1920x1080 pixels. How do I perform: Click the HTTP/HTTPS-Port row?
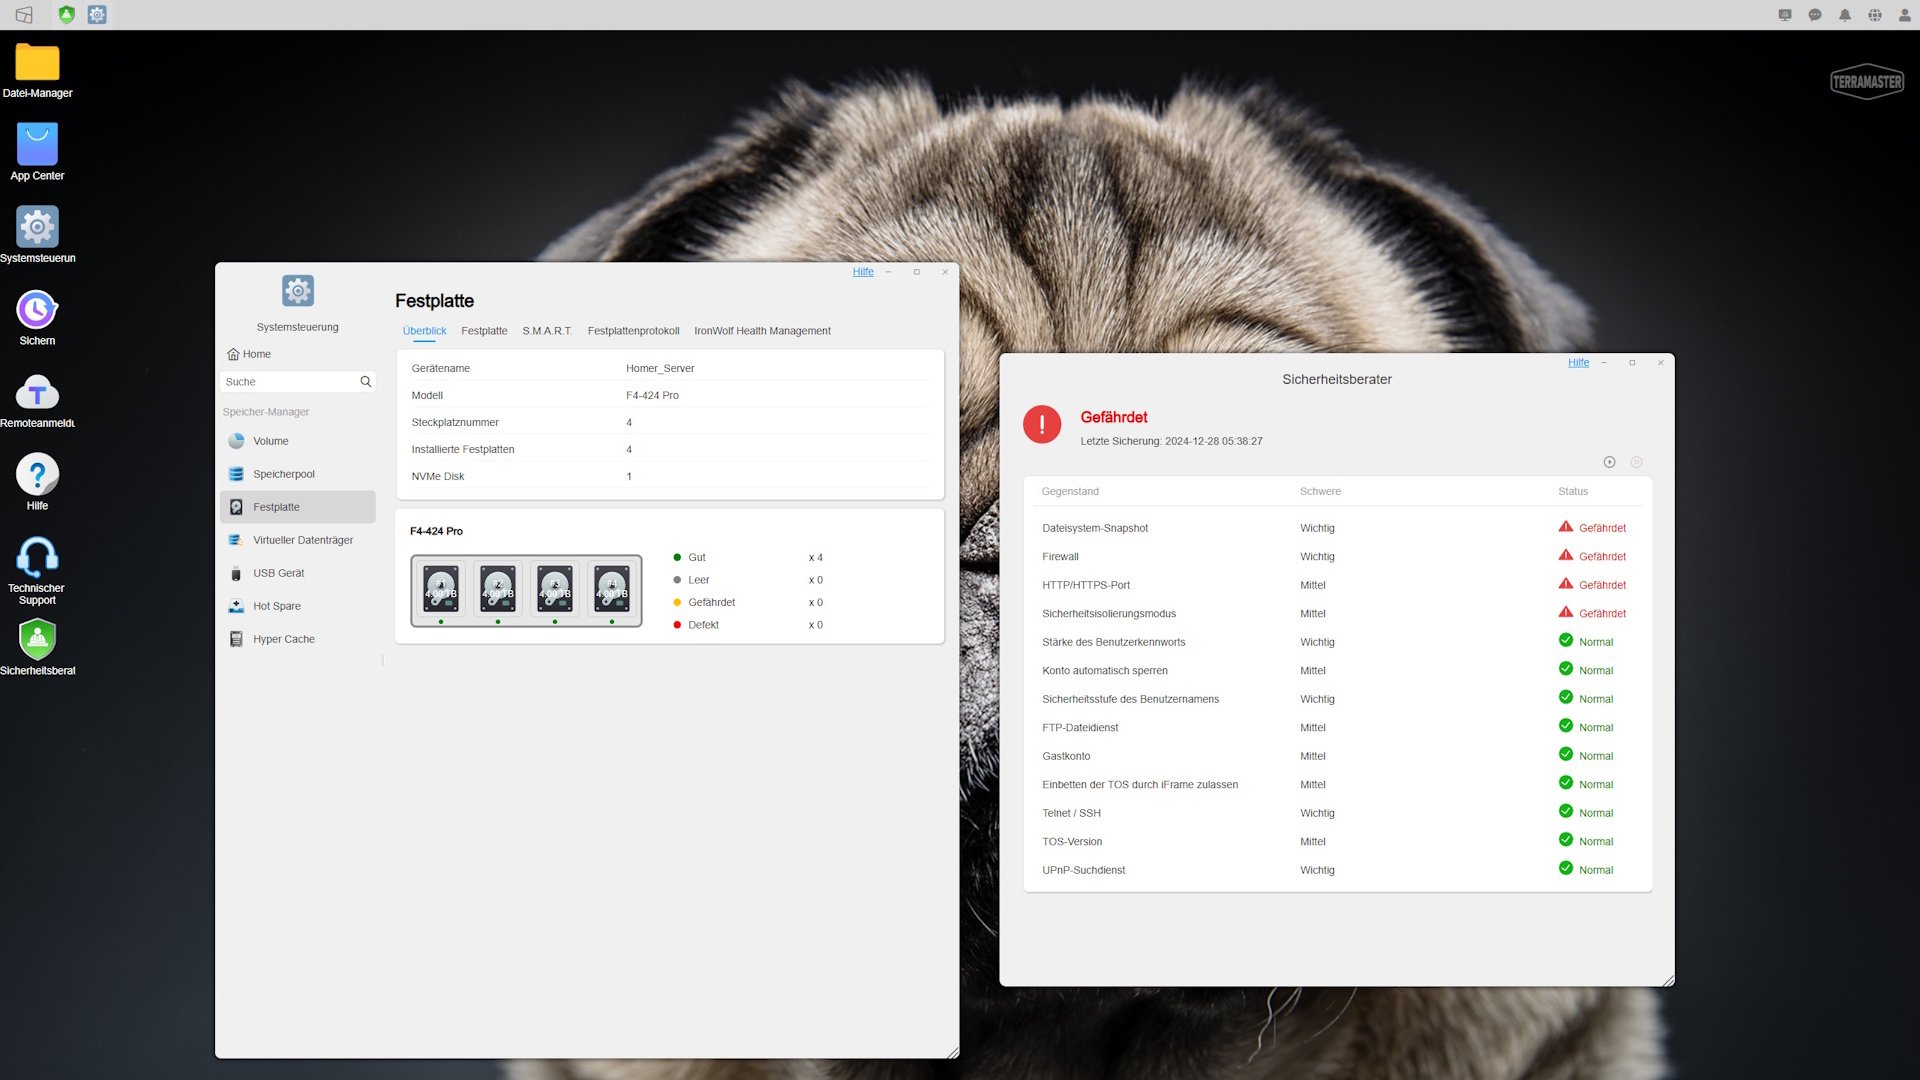pyautogui.click(x=1337, y=585)
